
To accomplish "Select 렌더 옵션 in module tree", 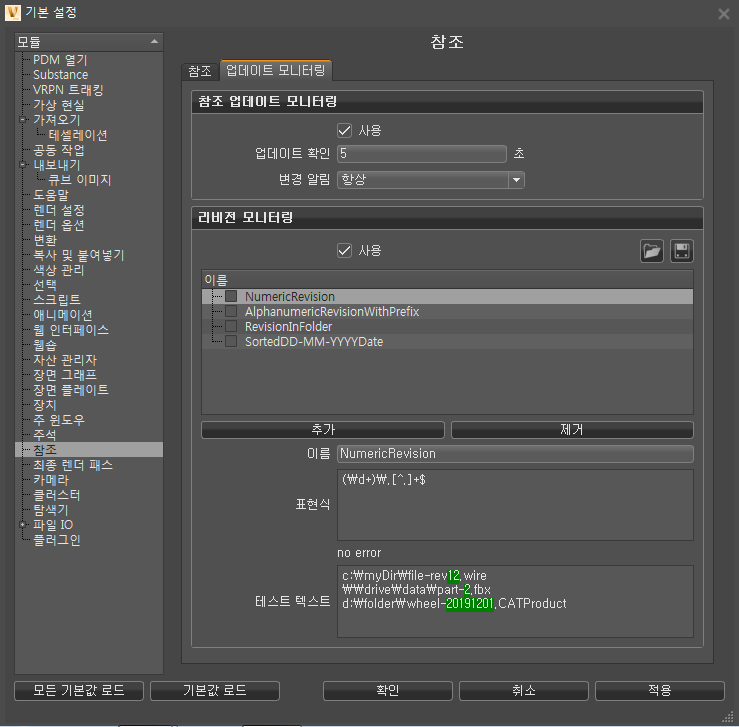I will coord(58,225).
